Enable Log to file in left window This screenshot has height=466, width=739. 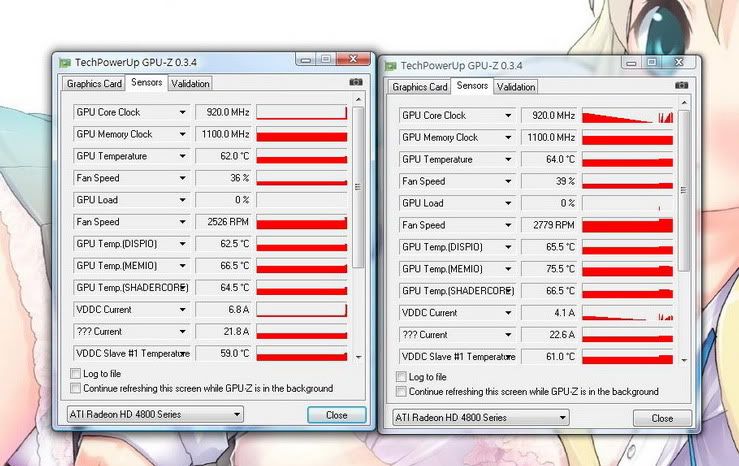point(76,374)
